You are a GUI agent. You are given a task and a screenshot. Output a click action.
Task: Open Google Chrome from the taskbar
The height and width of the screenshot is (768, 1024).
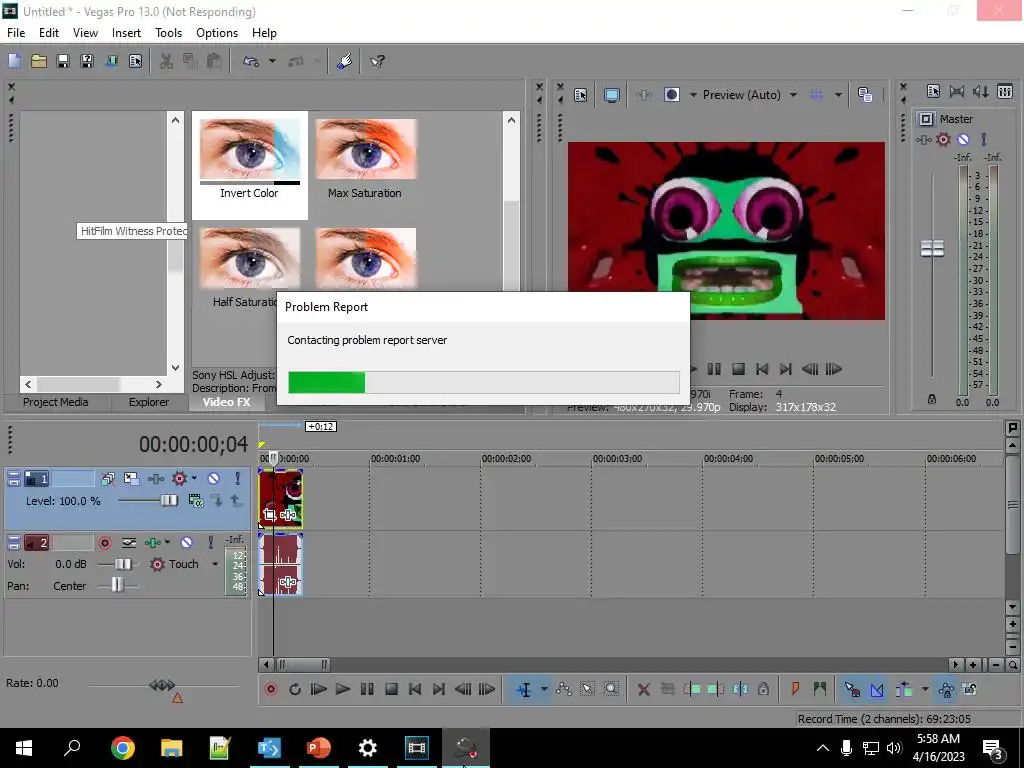[123, 748]
